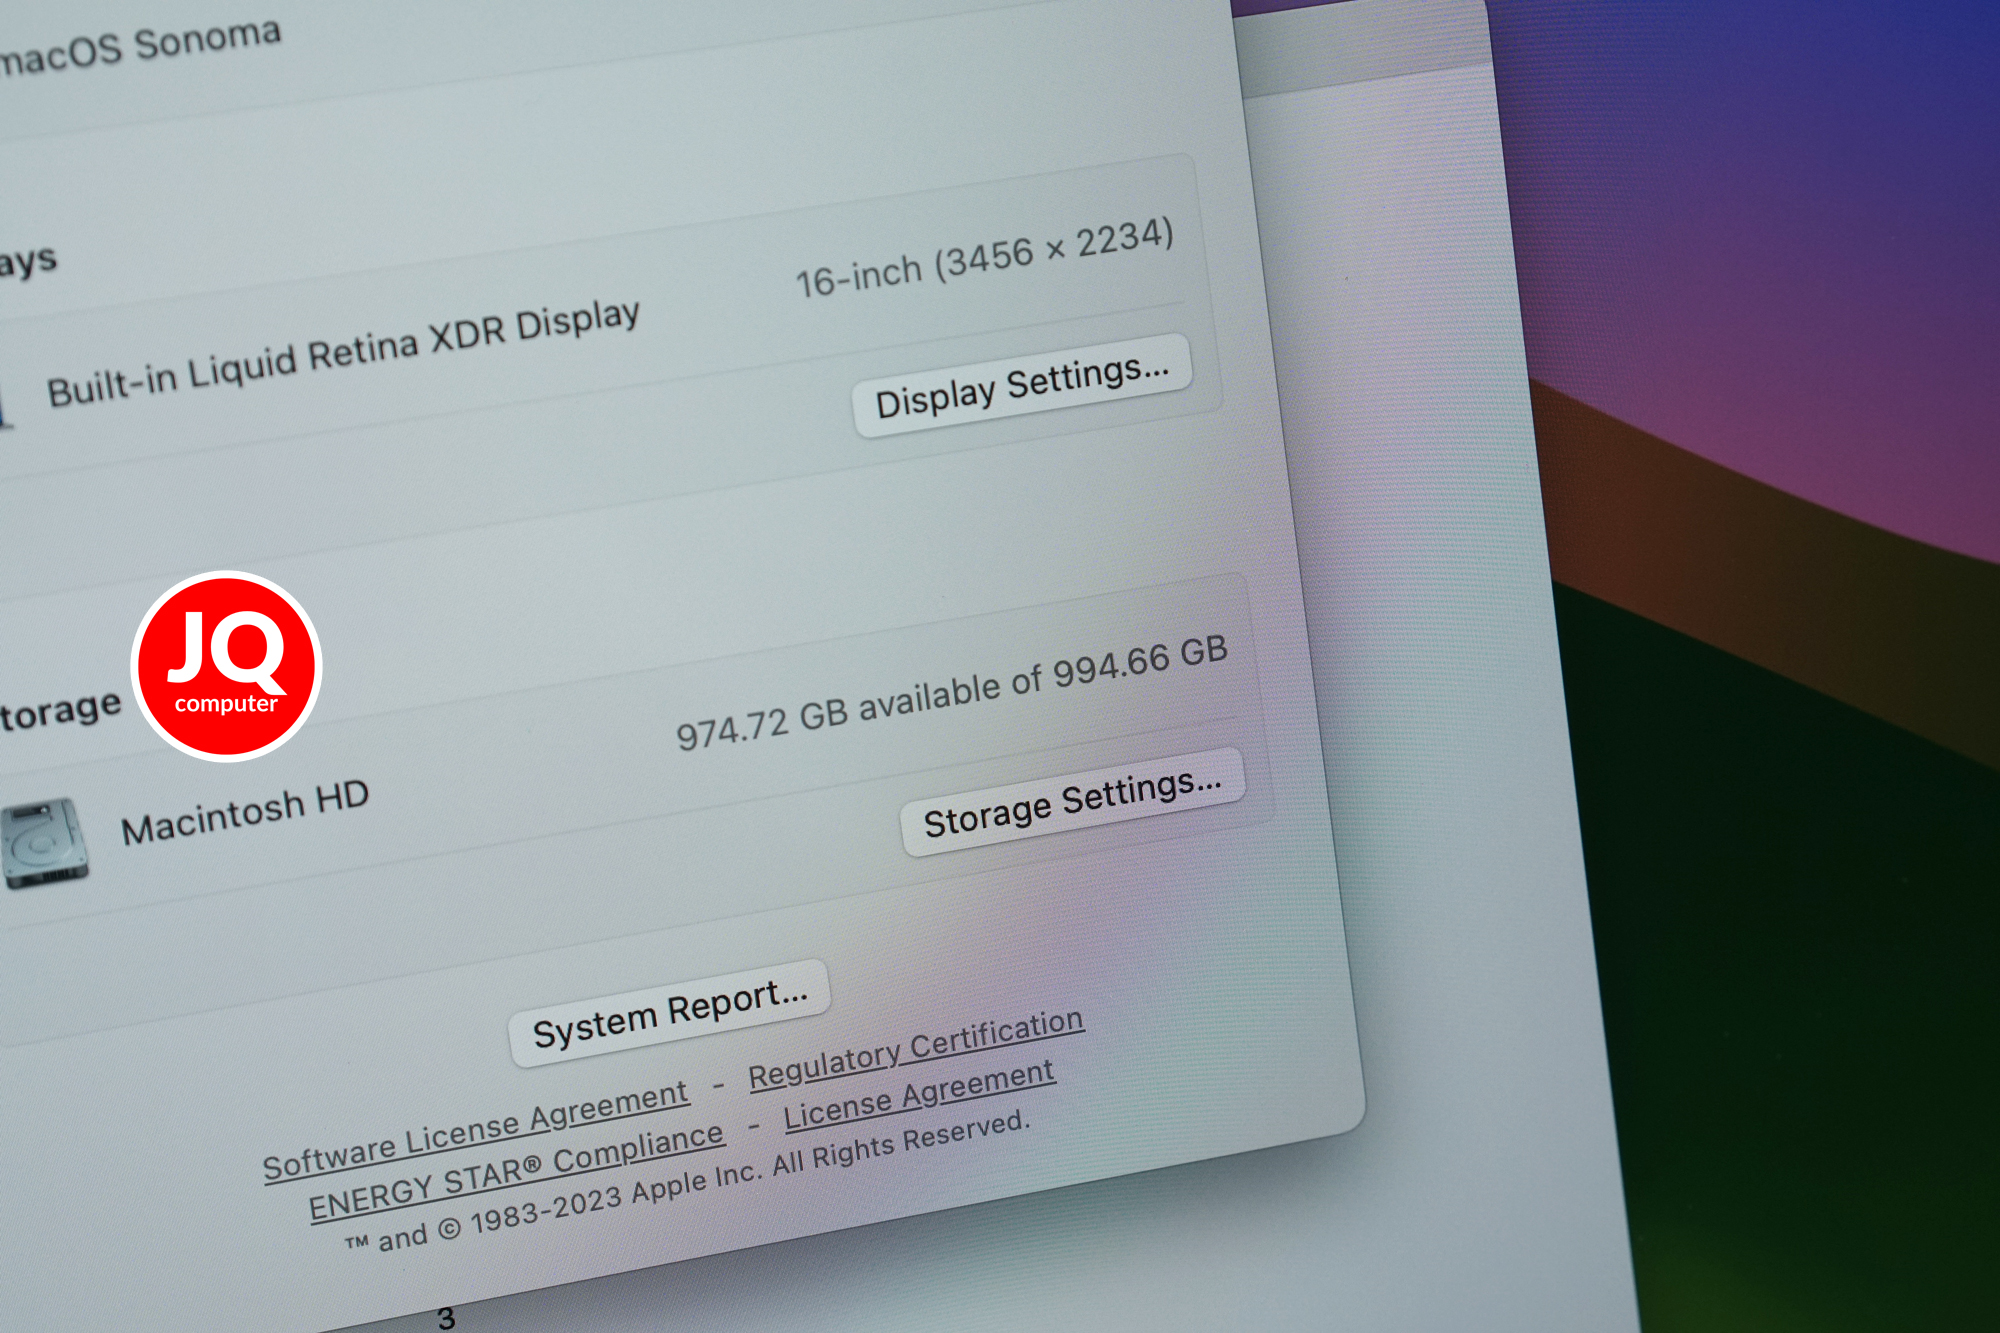The height and width of the screenshot is (1333, 2000).
Task: Select the Macintosh HD label
Action: click(x=245, y=813)
